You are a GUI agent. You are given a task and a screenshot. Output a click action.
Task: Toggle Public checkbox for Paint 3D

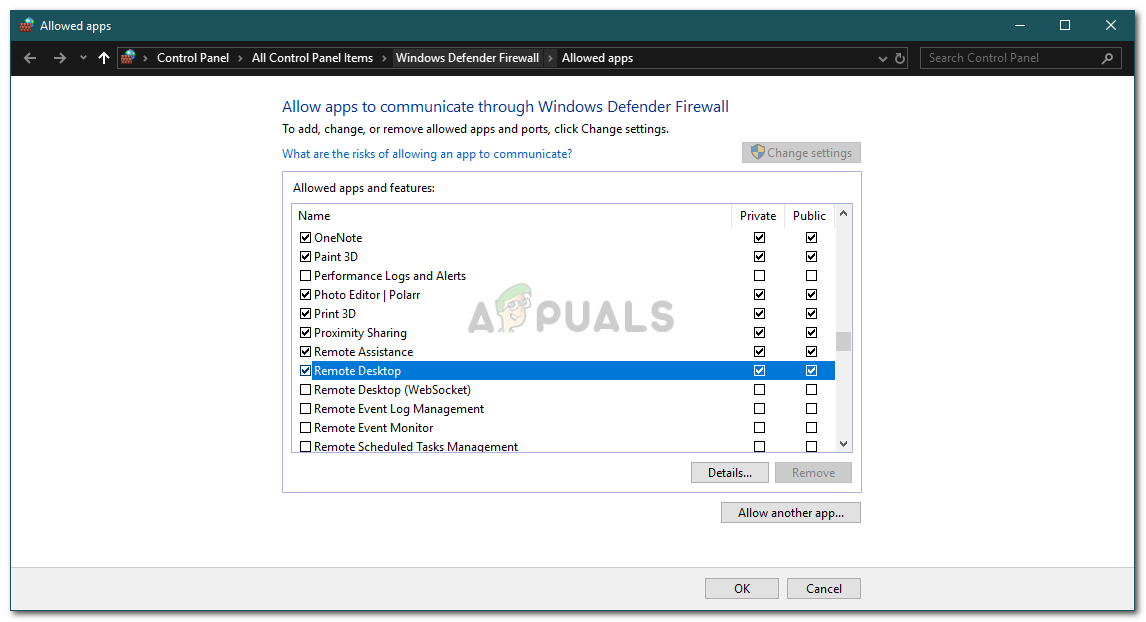(811, 257)
